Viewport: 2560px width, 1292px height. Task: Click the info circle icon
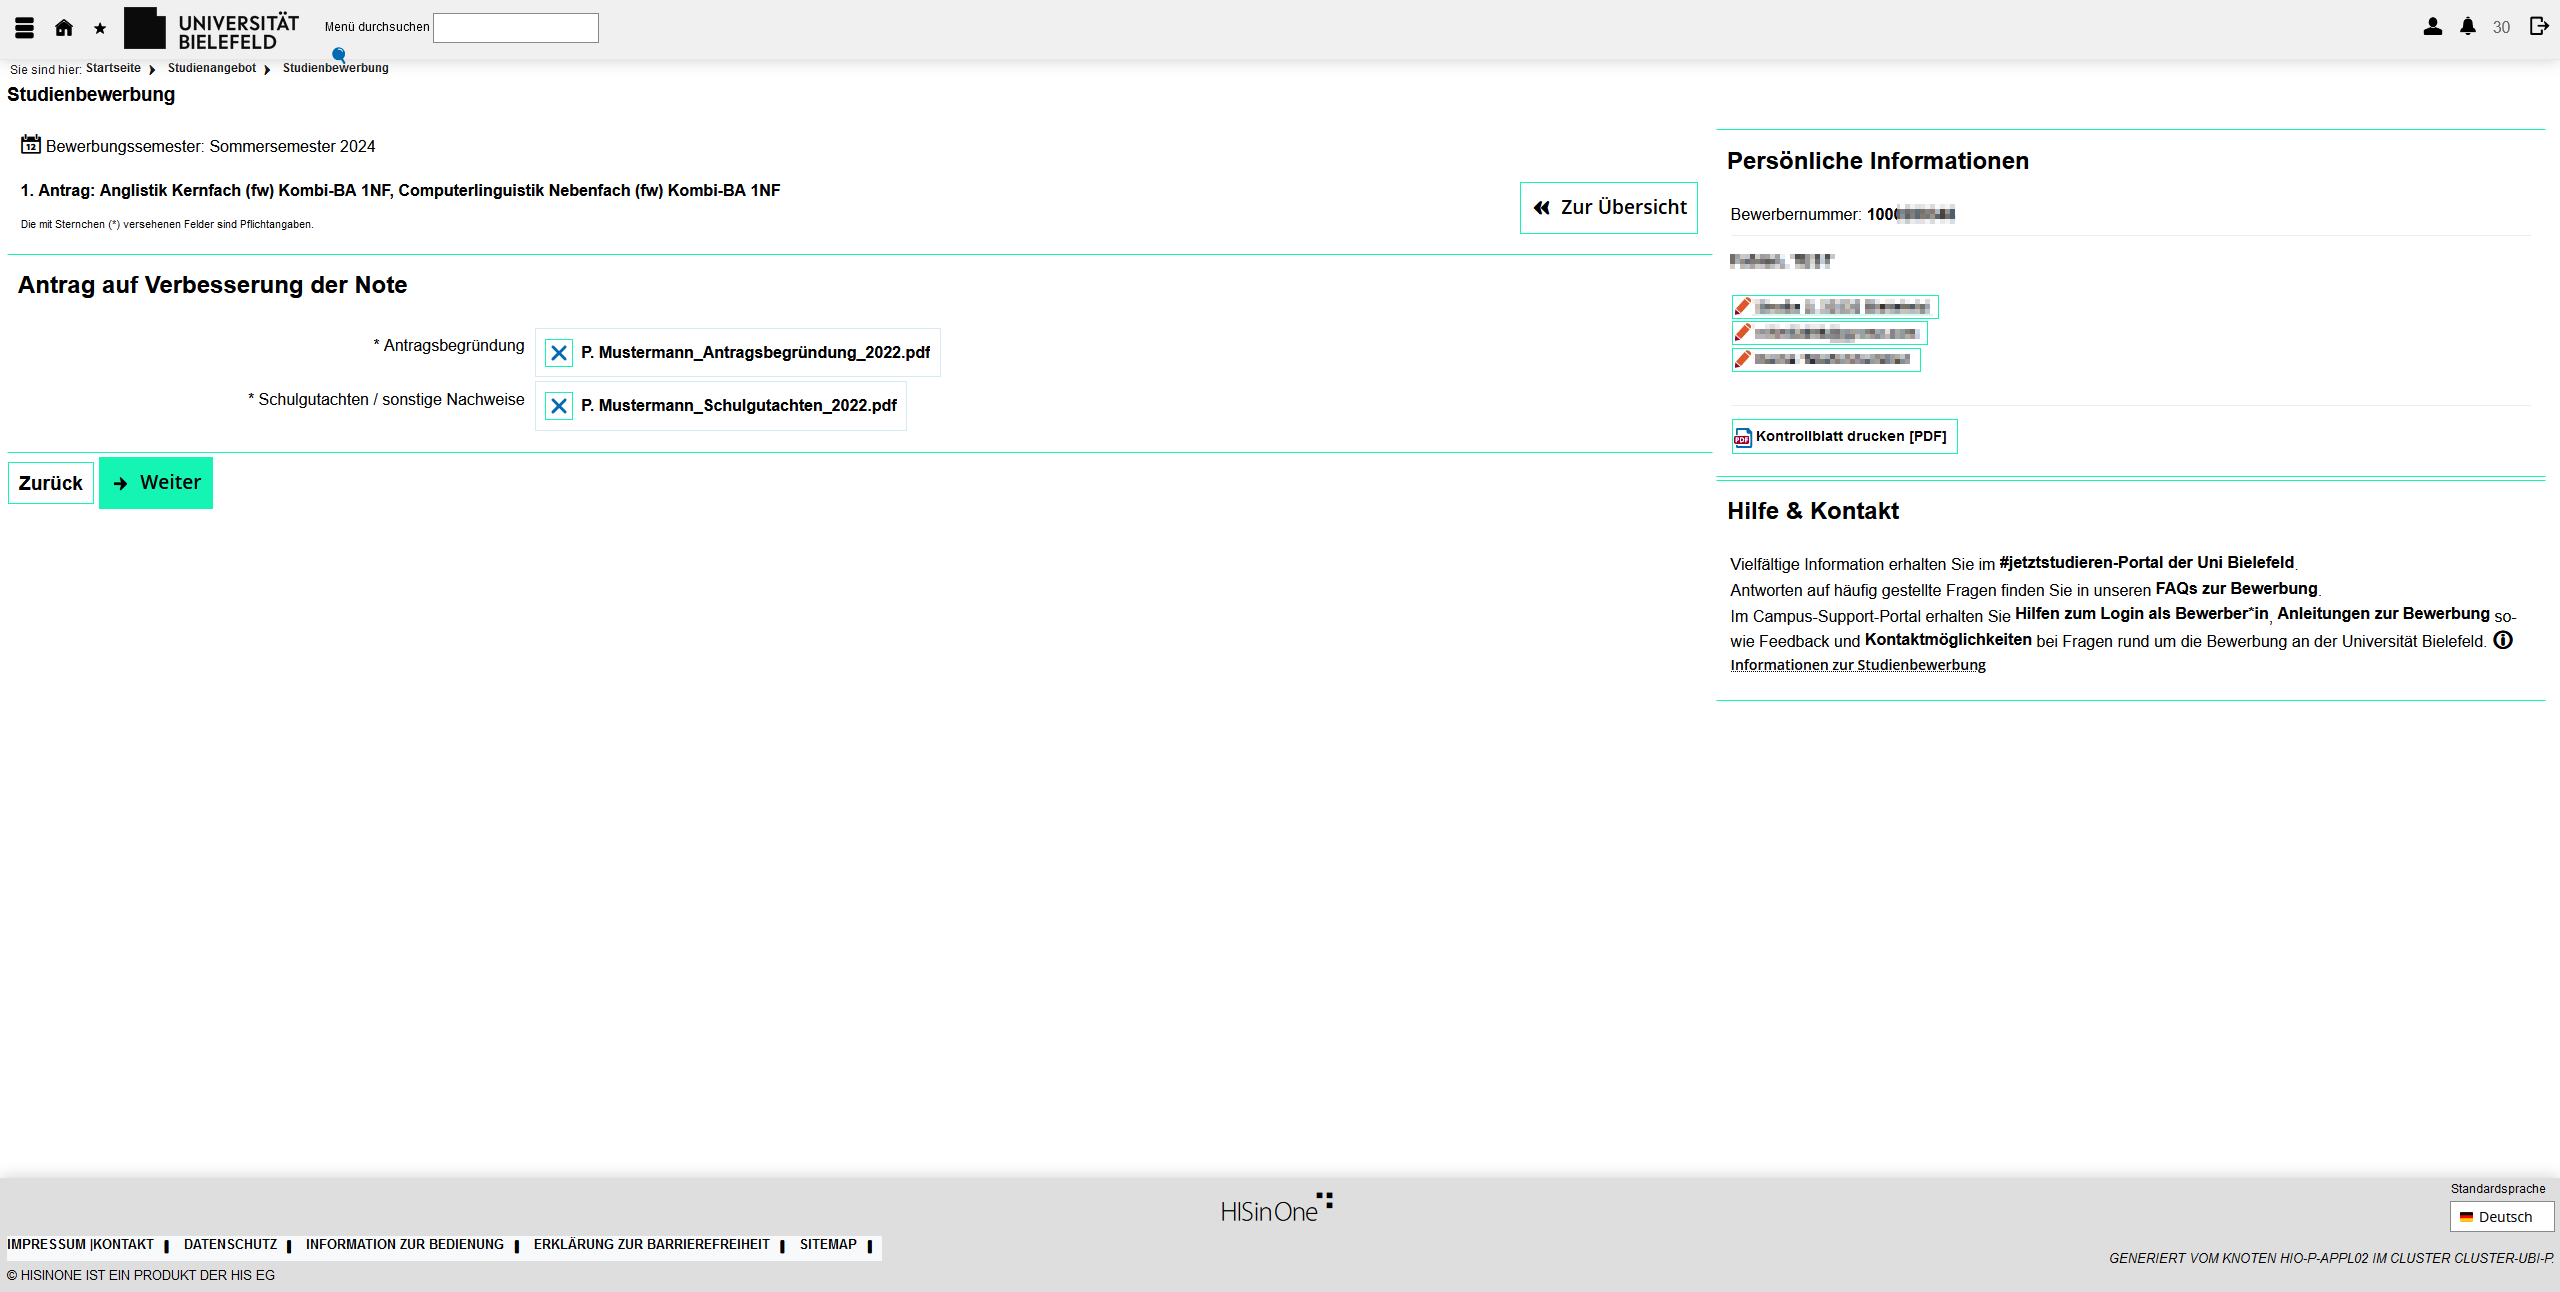tap(2503, 640)
